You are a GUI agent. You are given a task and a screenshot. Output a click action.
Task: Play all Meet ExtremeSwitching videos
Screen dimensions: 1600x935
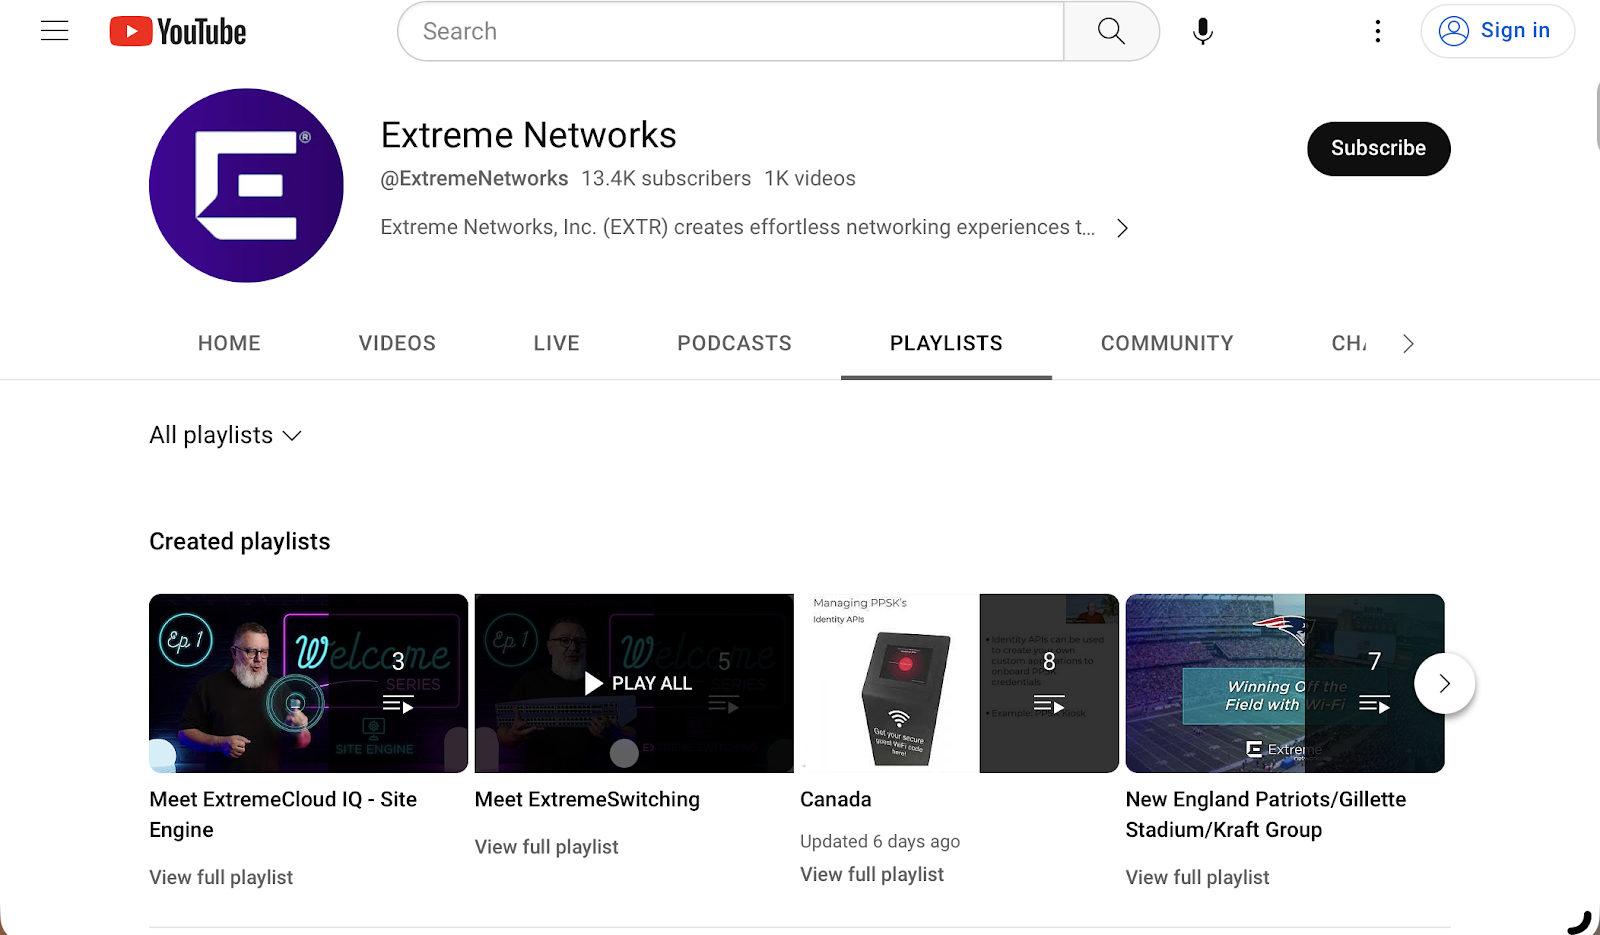[638, 683]
